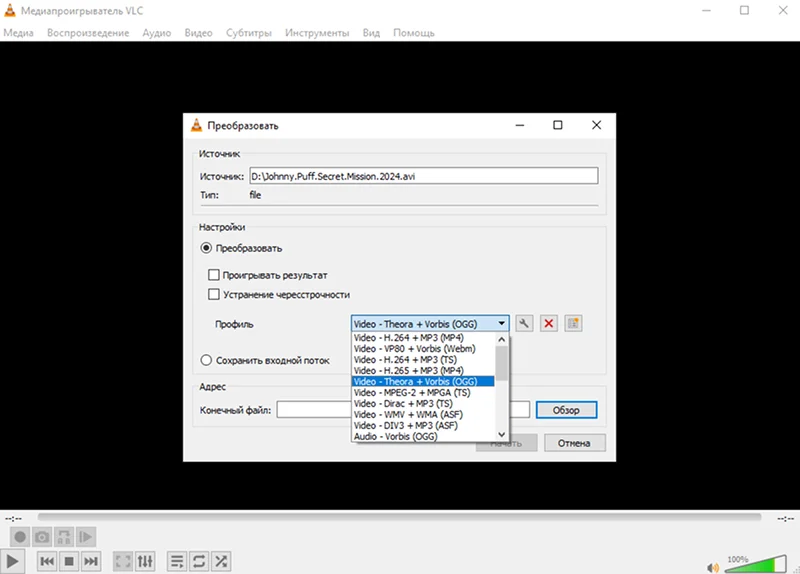The image size is (800, 574).
Task: Open extended settings equalizer icon
Action: coord(145,562)
